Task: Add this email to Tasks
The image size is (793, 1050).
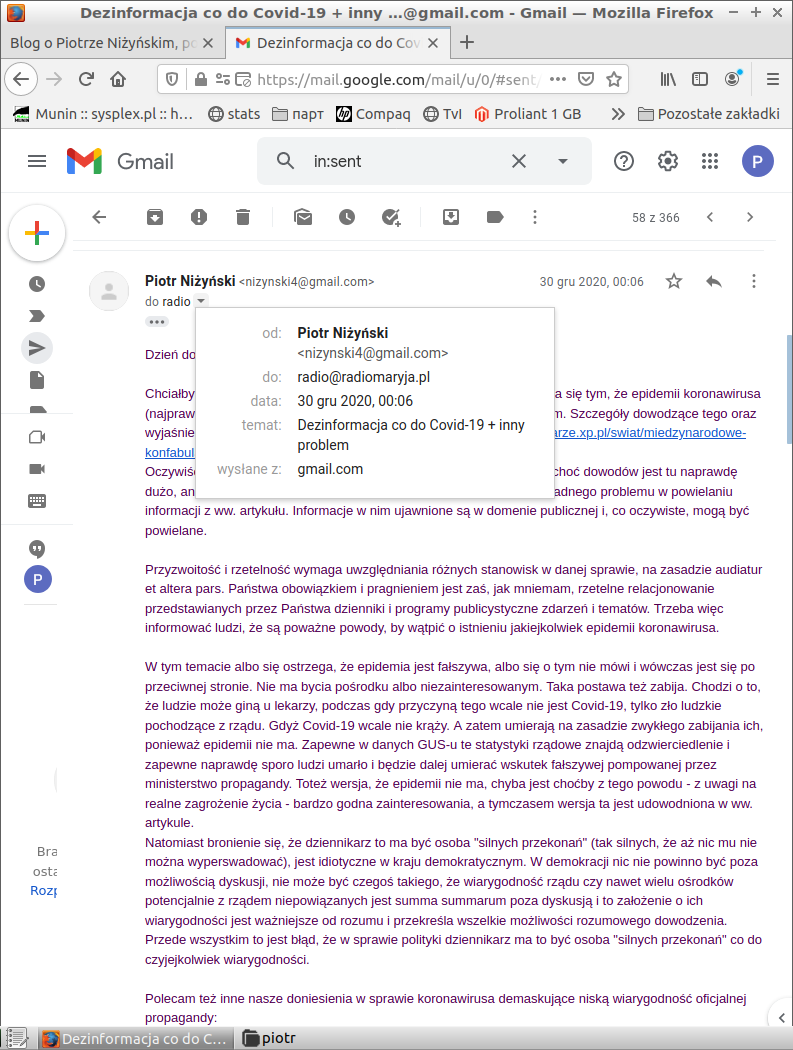Action: tap(391, 217)
